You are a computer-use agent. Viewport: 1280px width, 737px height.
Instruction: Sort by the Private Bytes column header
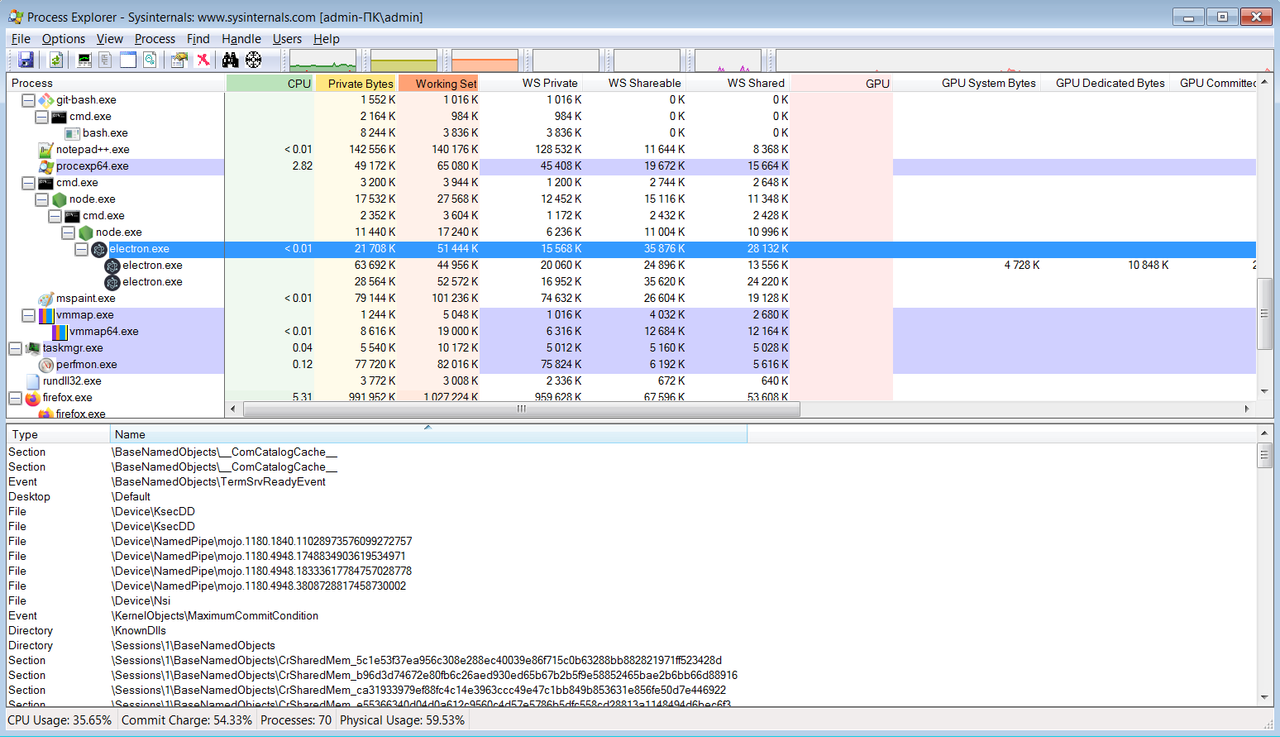tap(356, 83)
